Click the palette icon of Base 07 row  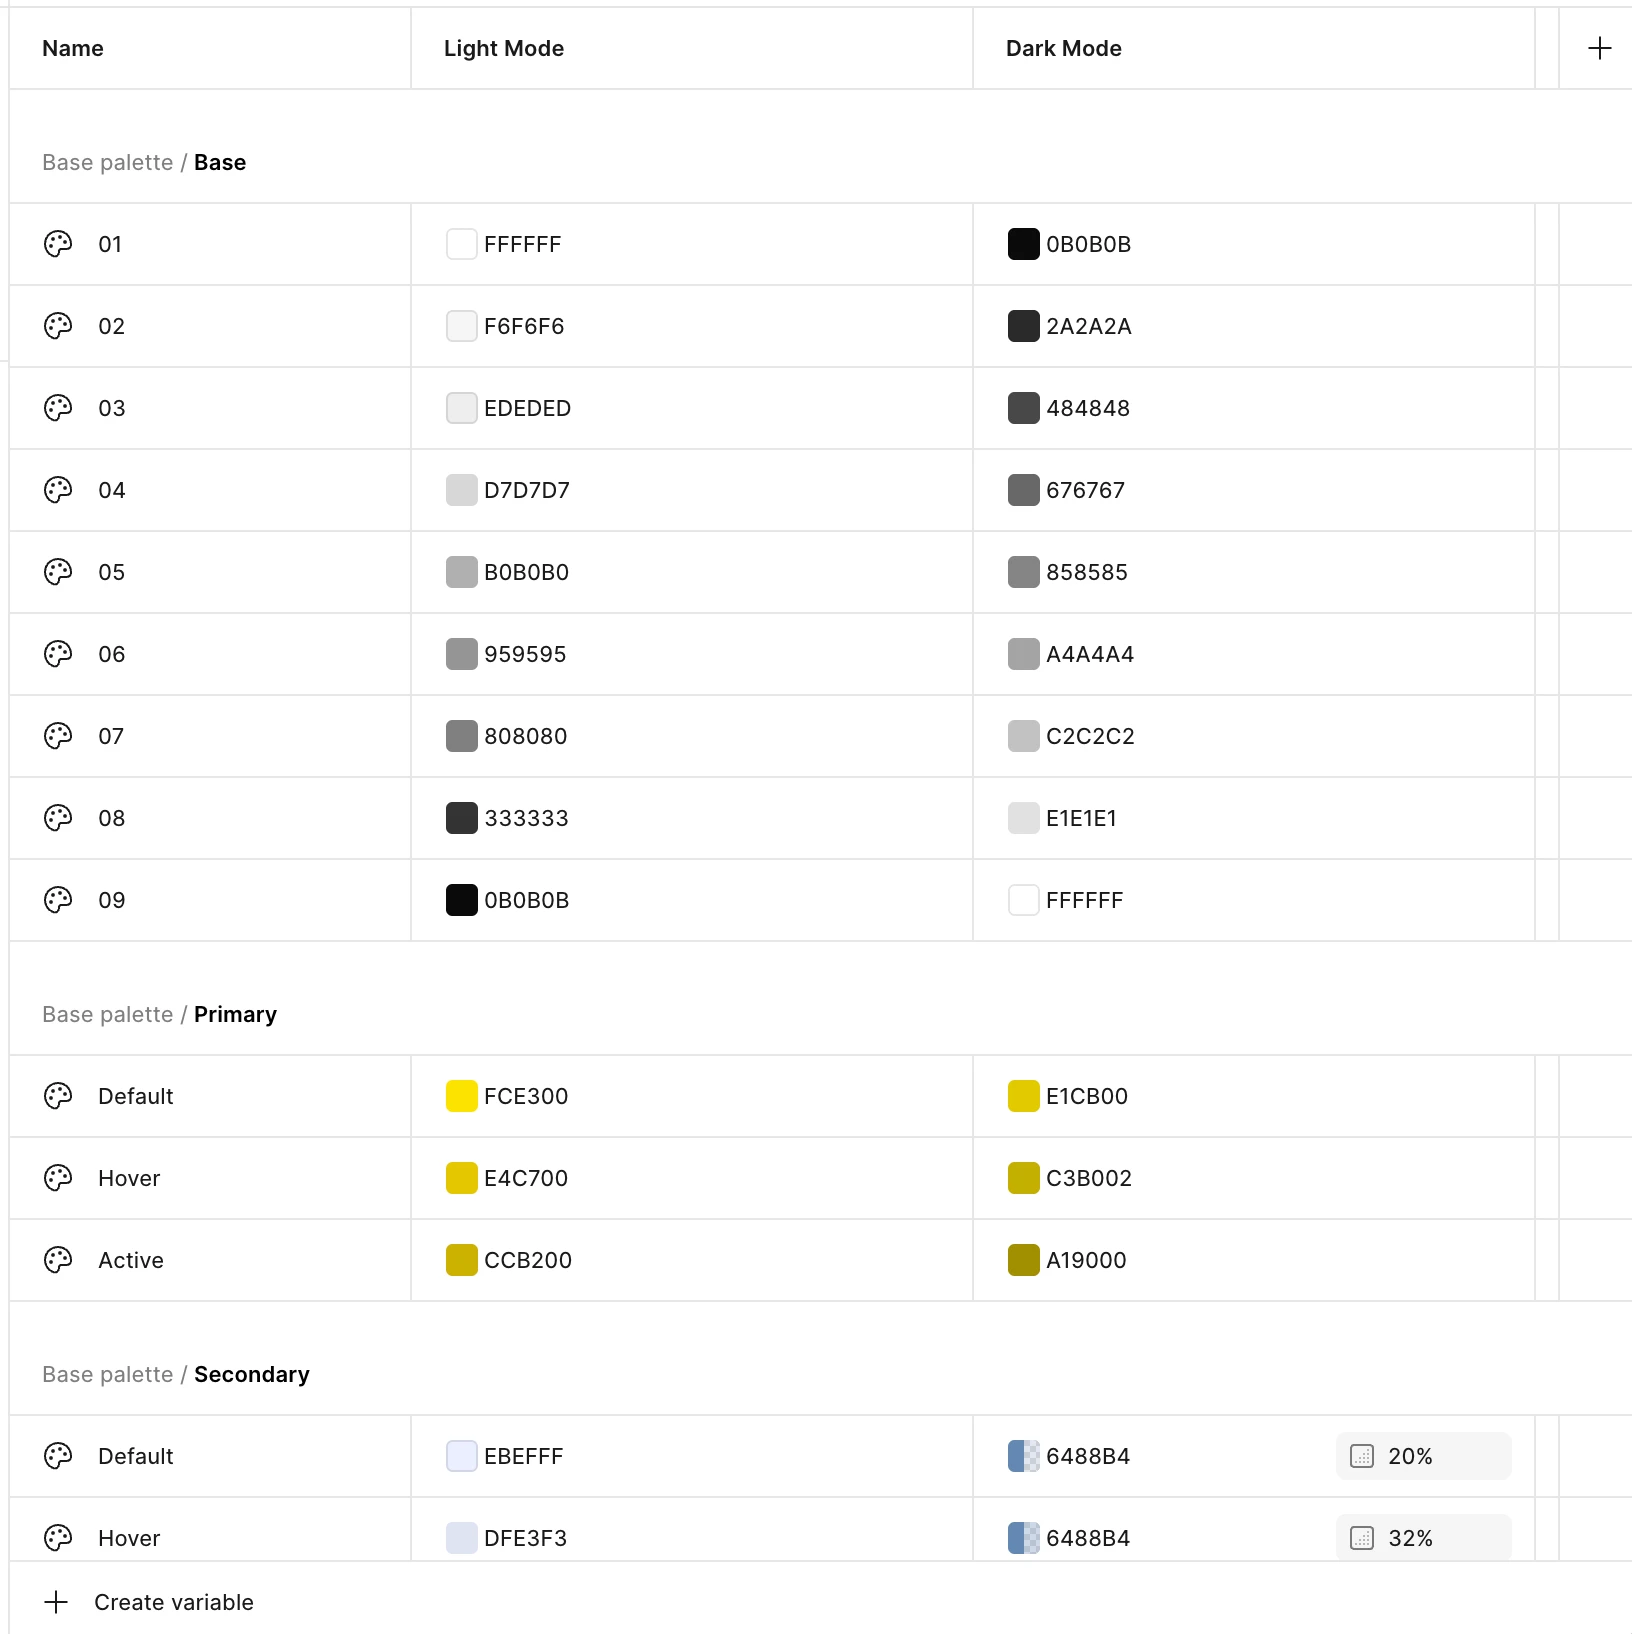(58, 736)
